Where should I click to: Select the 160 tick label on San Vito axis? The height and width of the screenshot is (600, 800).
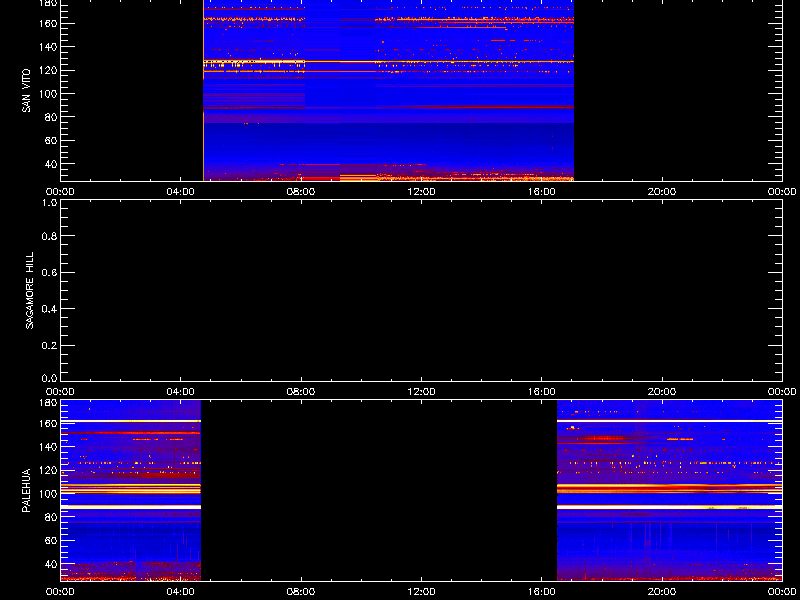click(48, 23)
